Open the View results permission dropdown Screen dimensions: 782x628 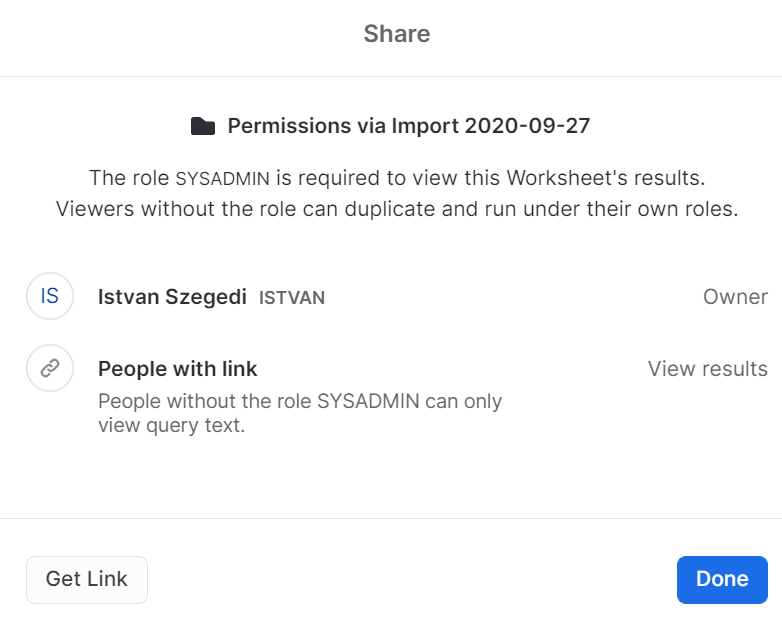click(707, 369)
